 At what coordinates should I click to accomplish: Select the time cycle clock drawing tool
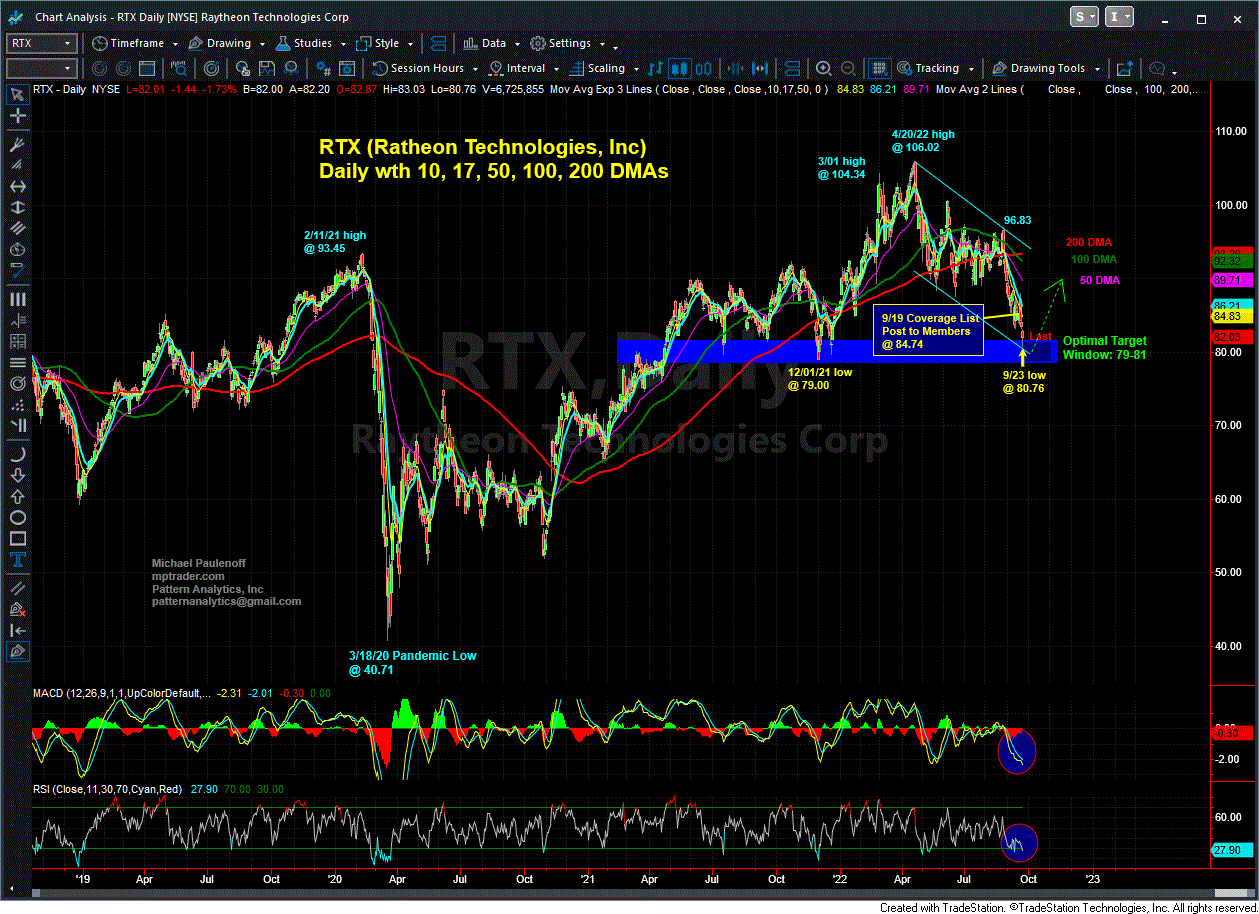[17, 249]
